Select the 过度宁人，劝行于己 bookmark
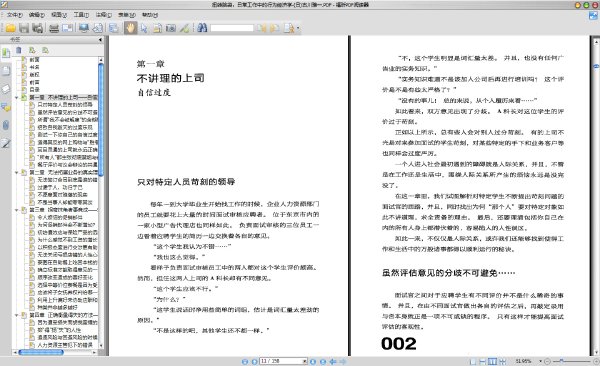Screen dimensions: 600x366 pos(60,187)
